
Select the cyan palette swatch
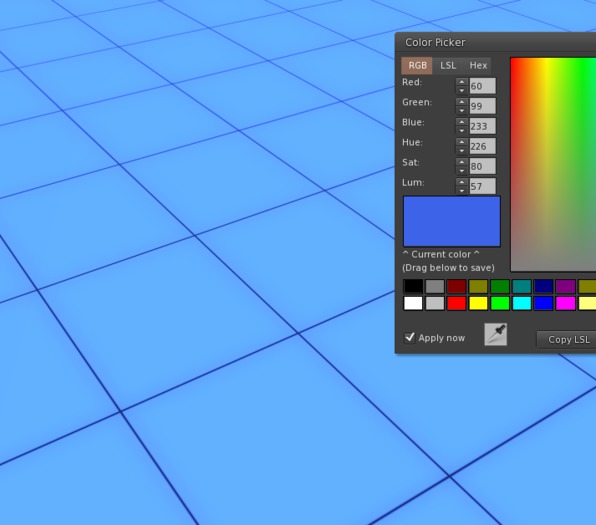click(522, 303)
